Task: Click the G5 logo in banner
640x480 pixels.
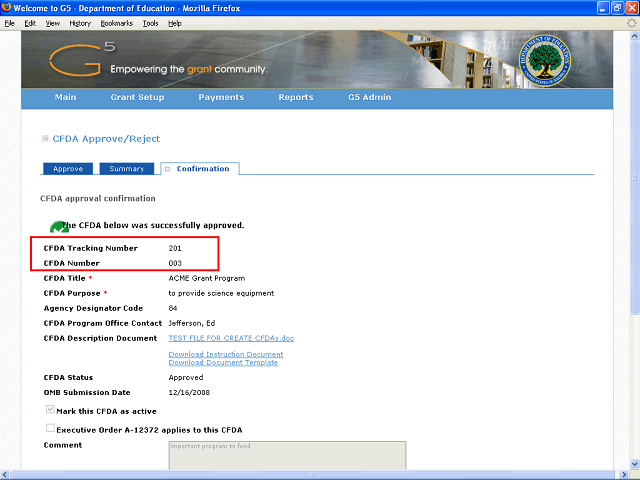Action: [82, 59]
